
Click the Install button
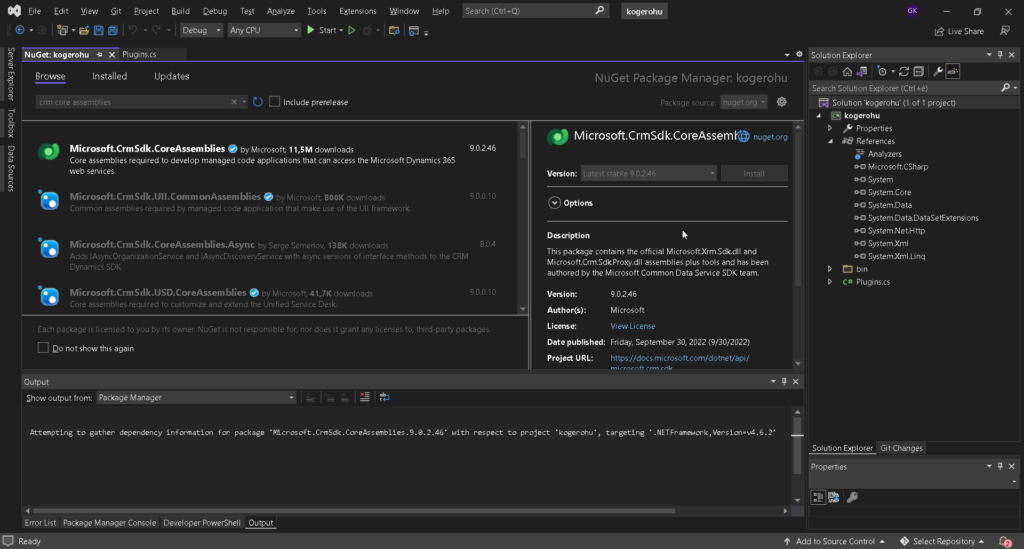pyautogui.click(x=754, y=174)
